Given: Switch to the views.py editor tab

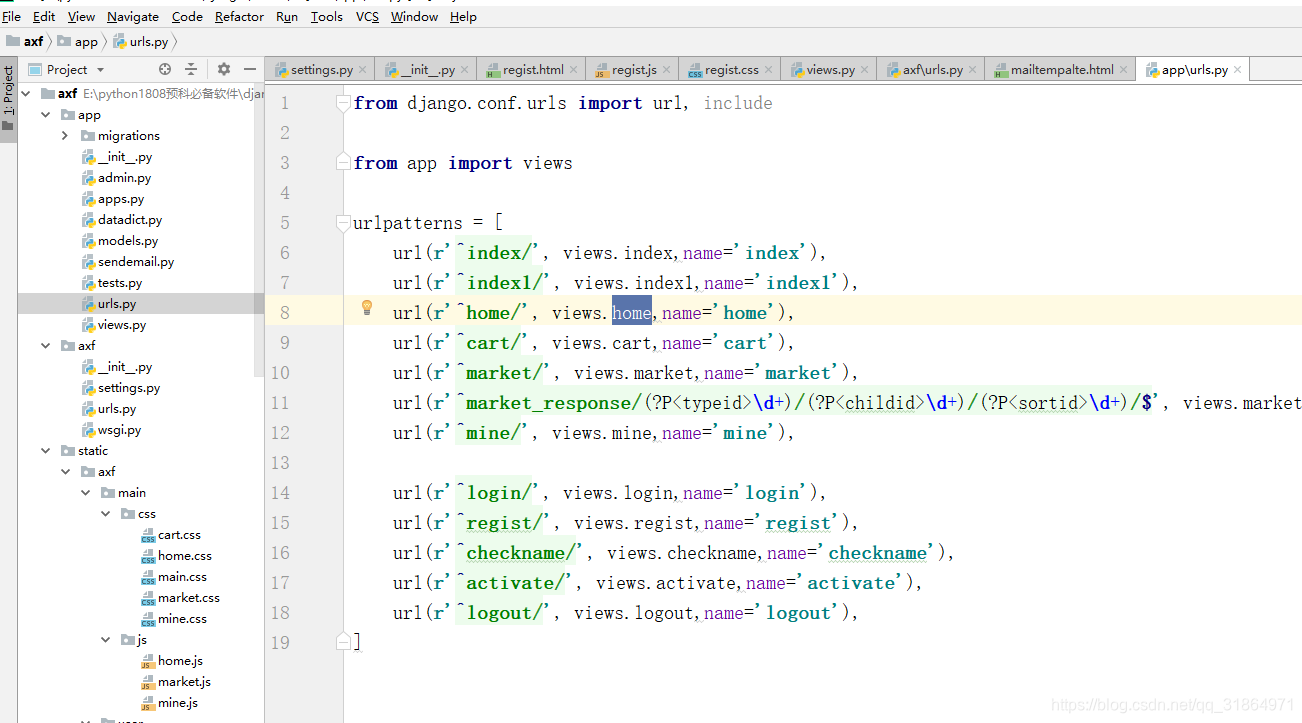Looking at the screenshot, I should click(x=830, y=70).
